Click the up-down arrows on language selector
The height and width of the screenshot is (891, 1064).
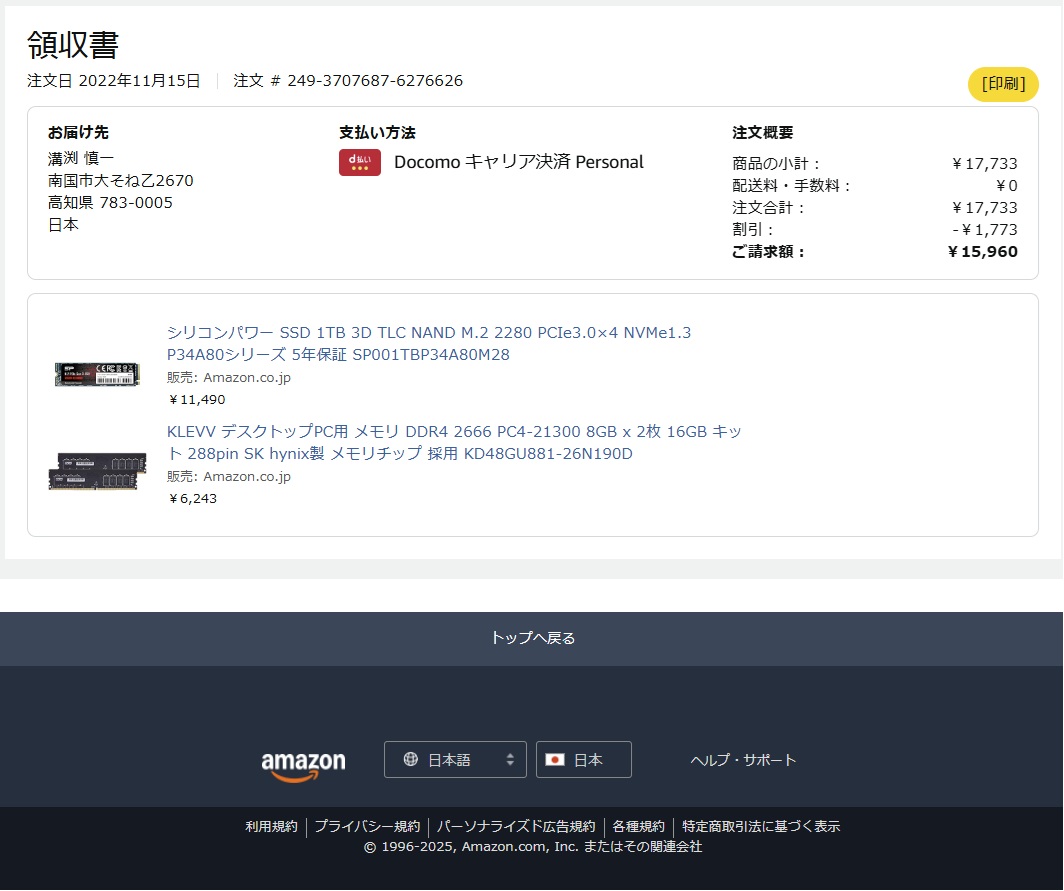[x=510, y=760]
